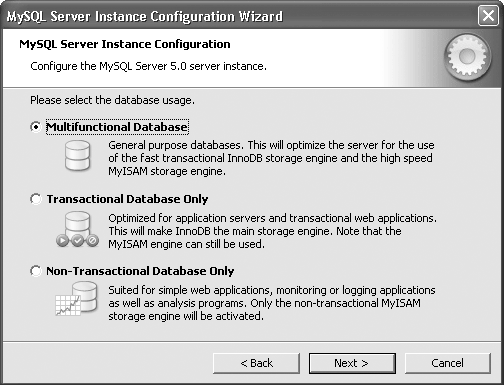Screen dimensions: 504x385
Task: Enable the Non-Transactional Database Only radio button
Action: (x=35, y=271)
